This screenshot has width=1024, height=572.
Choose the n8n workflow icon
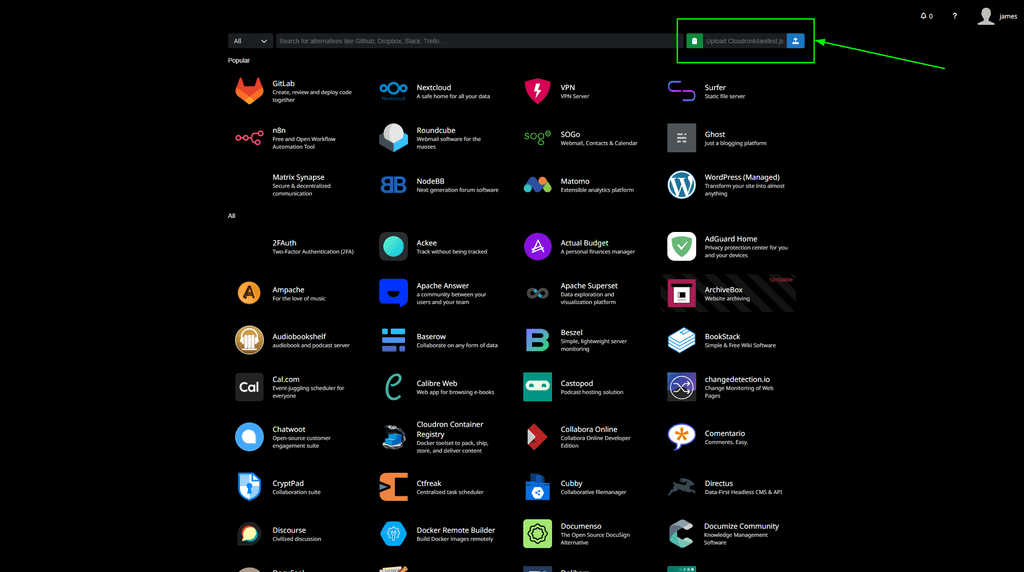[x=249, y=138]
